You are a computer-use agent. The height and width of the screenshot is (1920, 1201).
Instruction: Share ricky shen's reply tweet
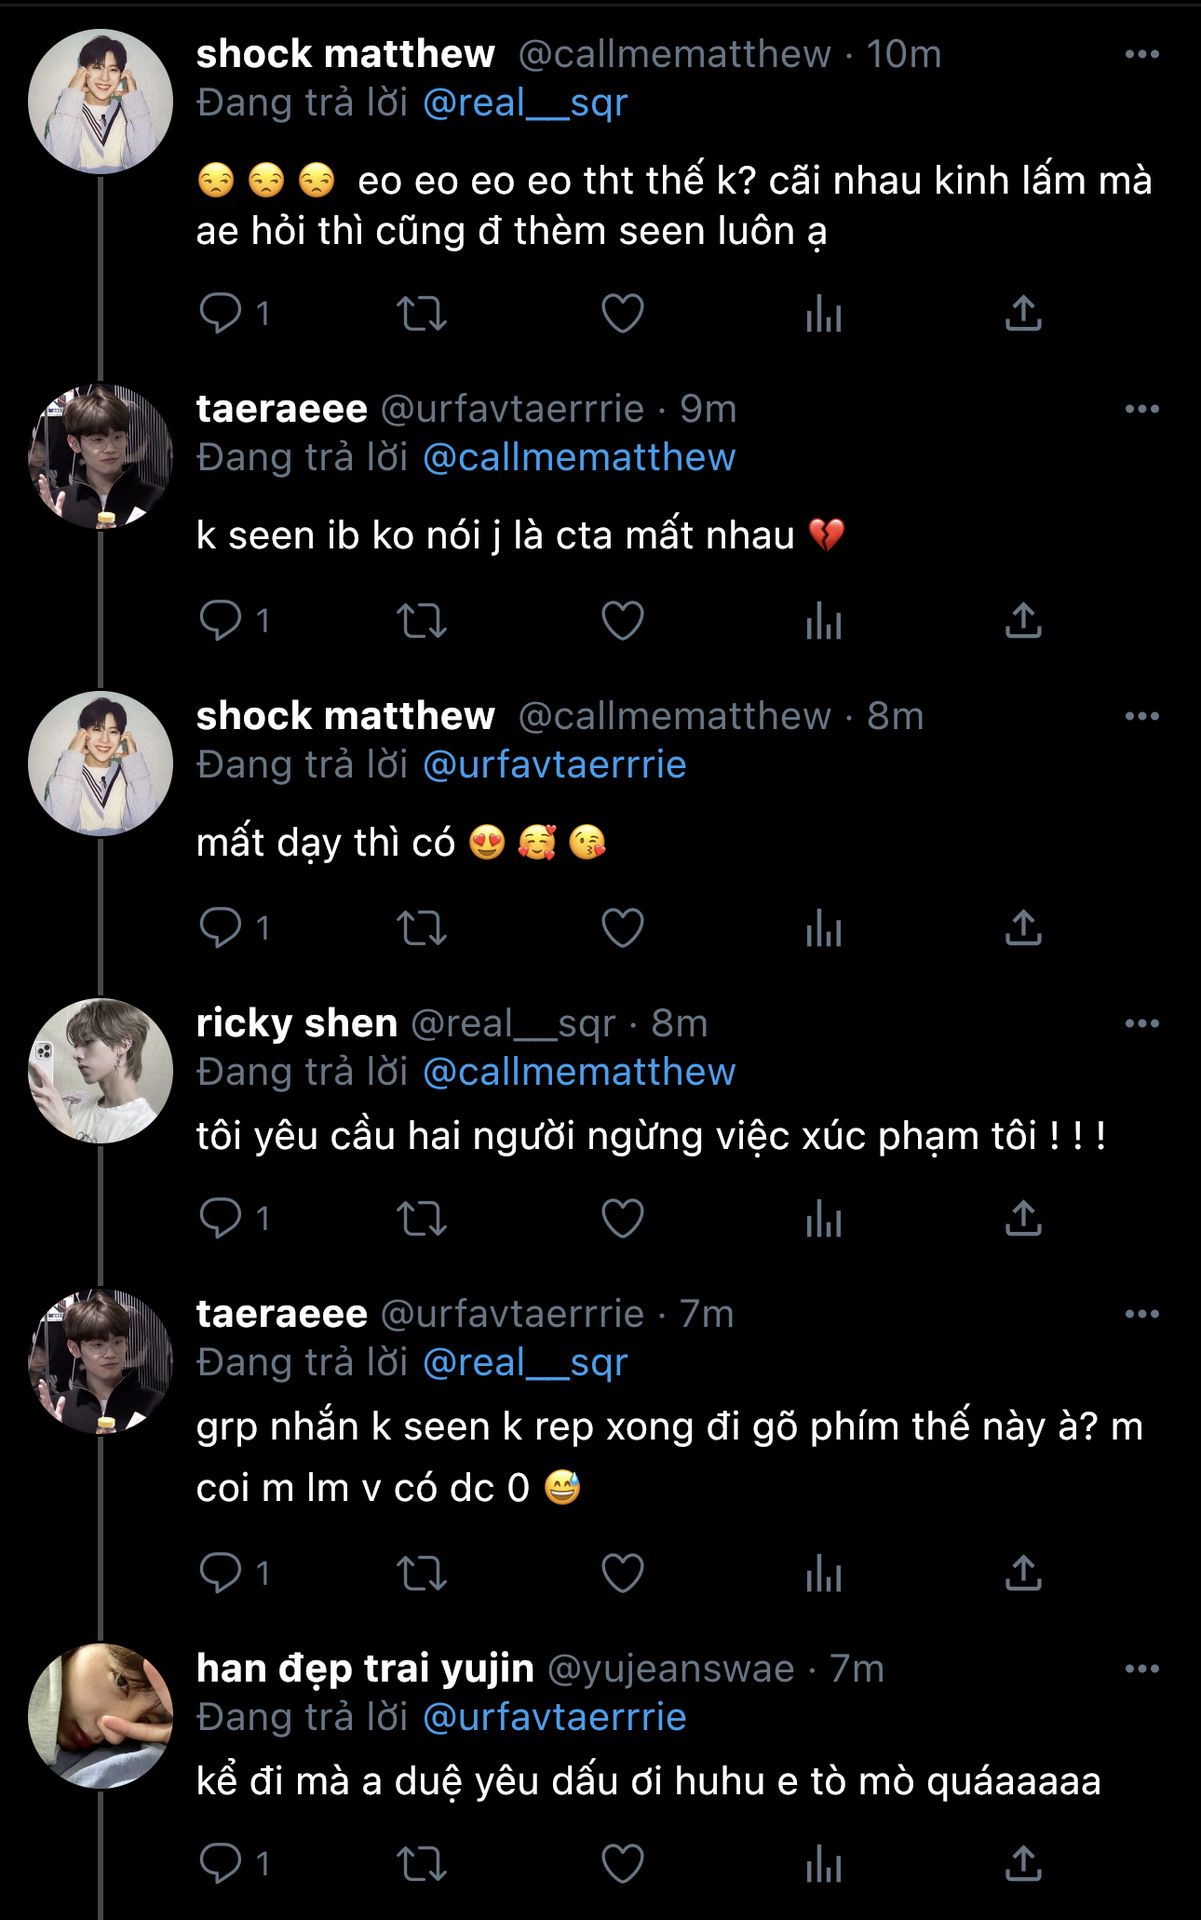coord(1023,1218)
